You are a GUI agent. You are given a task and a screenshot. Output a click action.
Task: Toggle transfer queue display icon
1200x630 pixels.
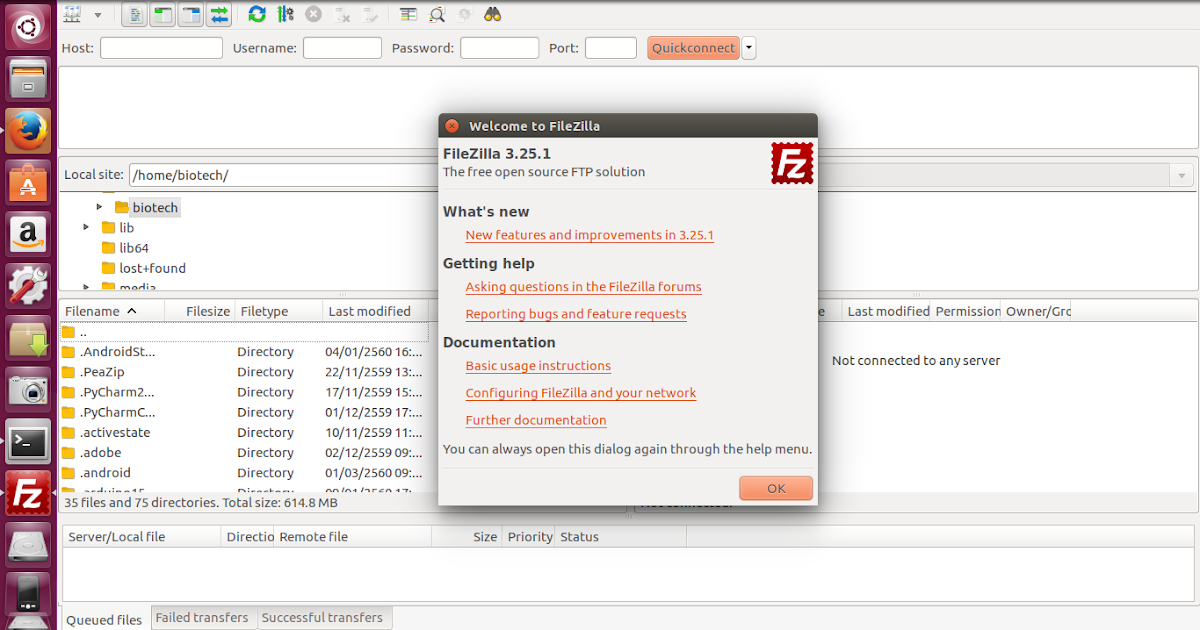219,14
